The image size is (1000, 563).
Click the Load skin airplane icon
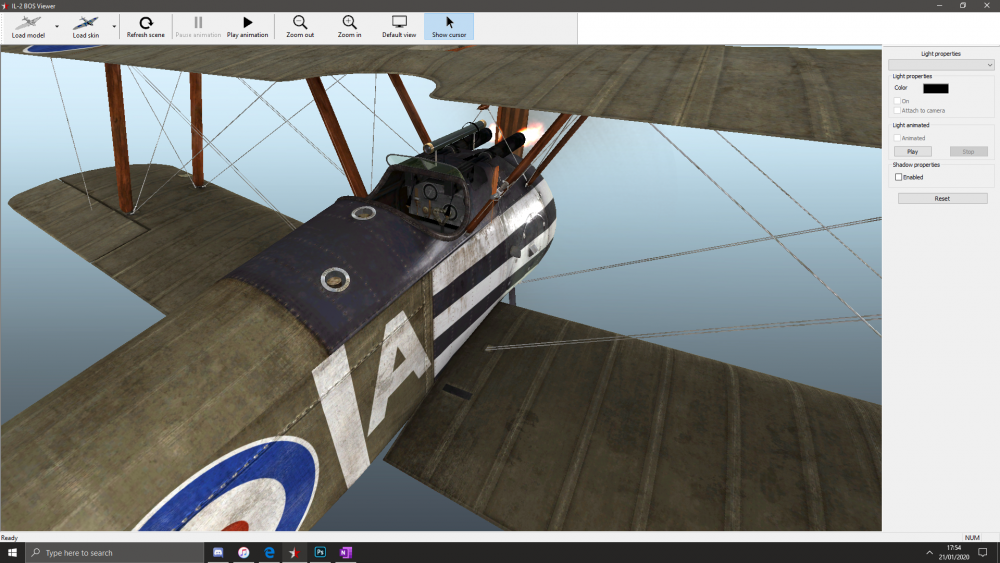pyautogui.click(x=85, y=24)
